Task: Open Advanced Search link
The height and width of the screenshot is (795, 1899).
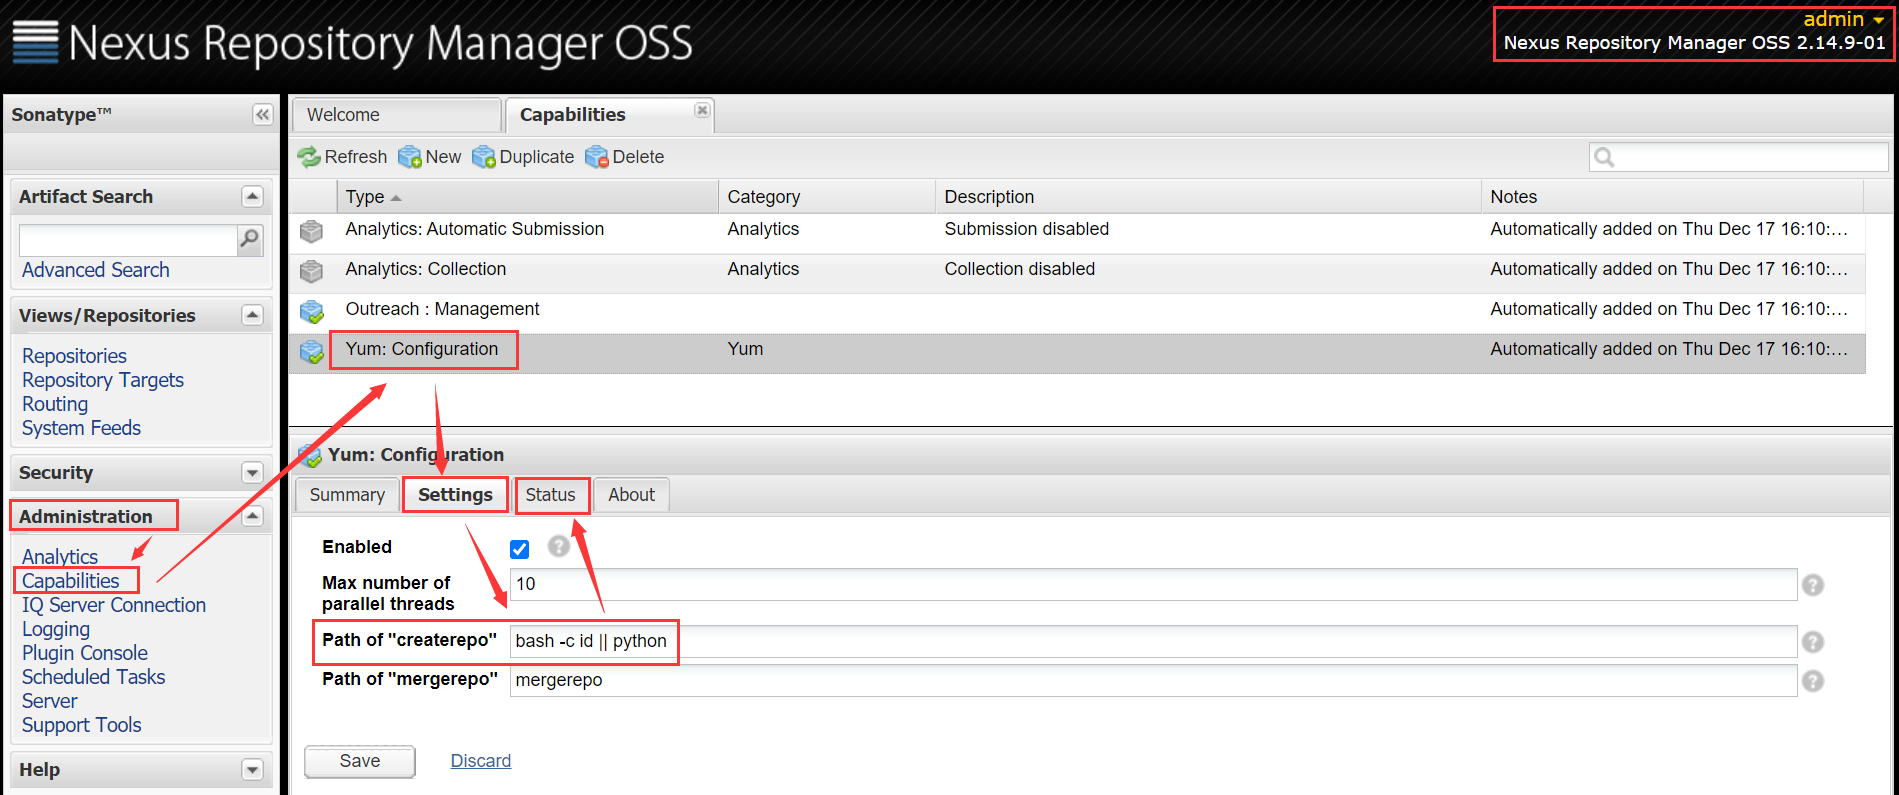Action: (x=96, y=270)
